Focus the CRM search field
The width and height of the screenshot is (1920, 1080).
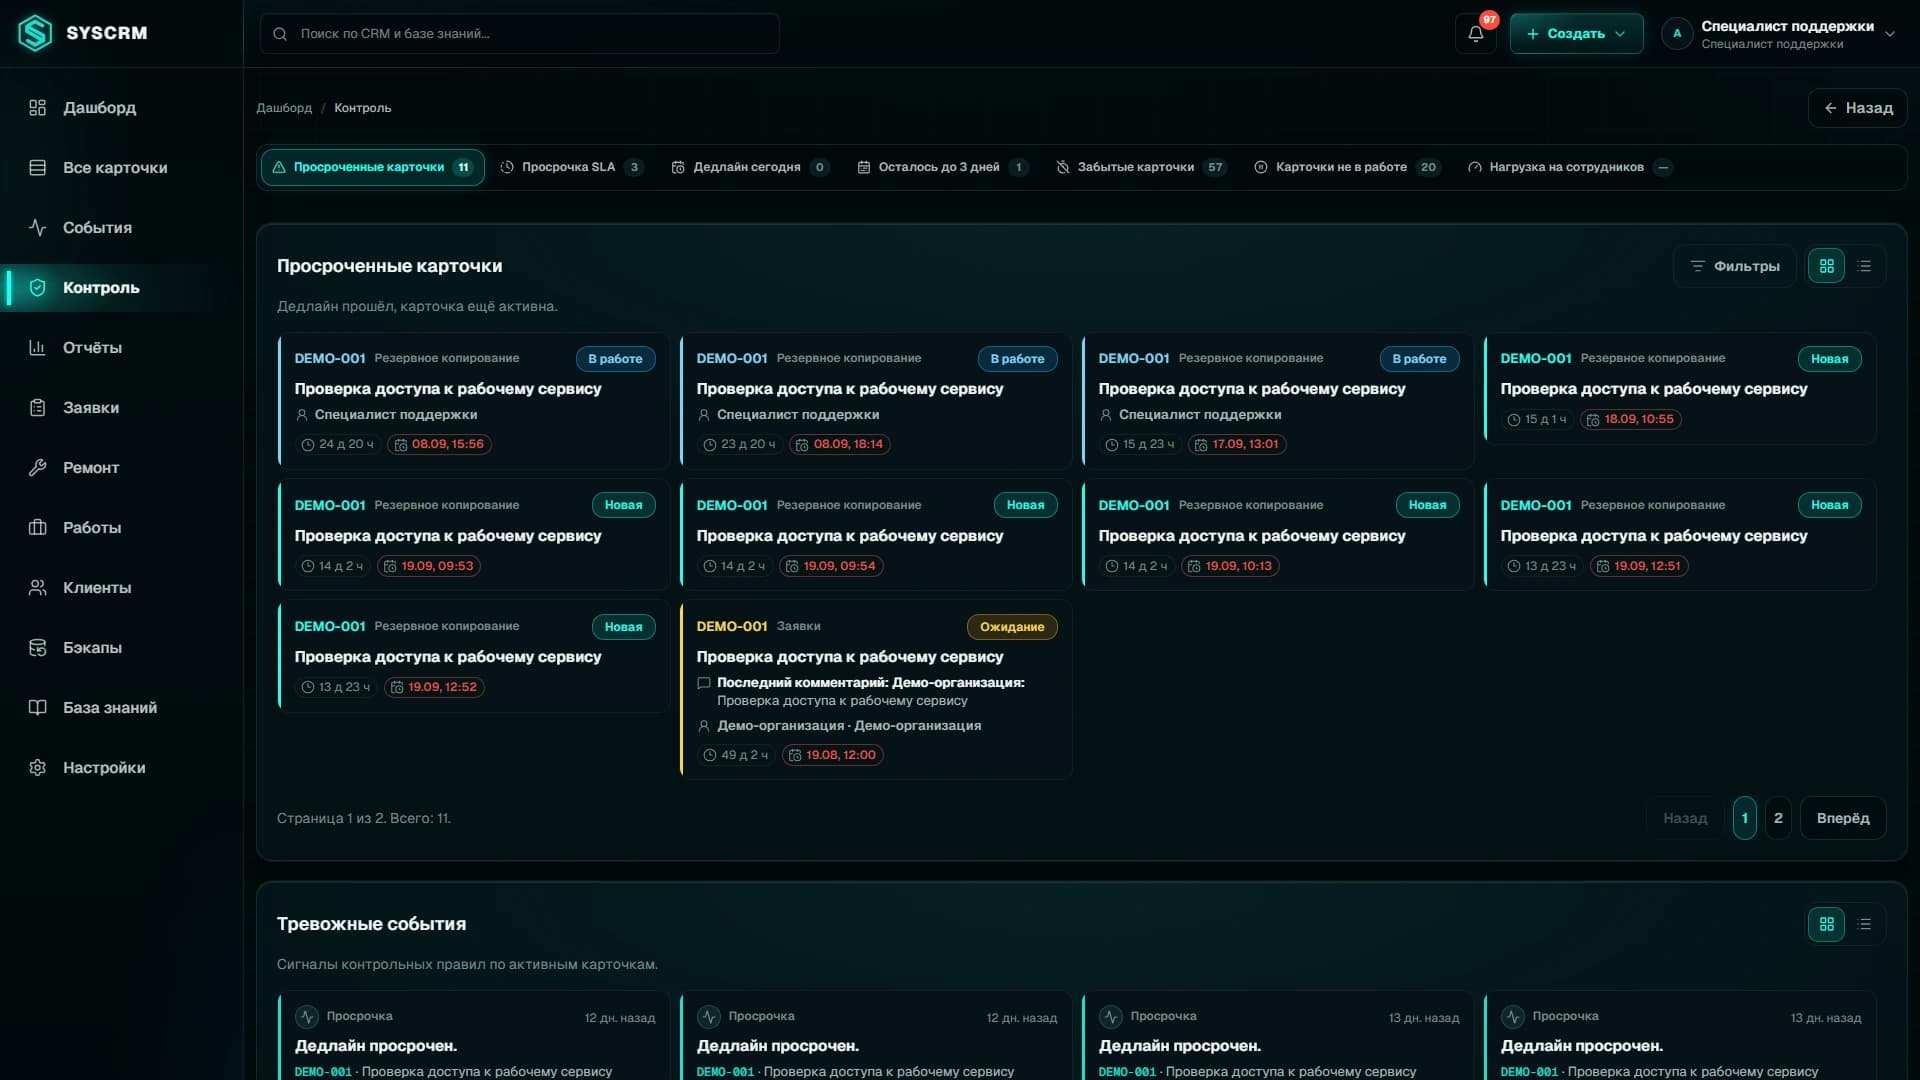tap(519, 33)
